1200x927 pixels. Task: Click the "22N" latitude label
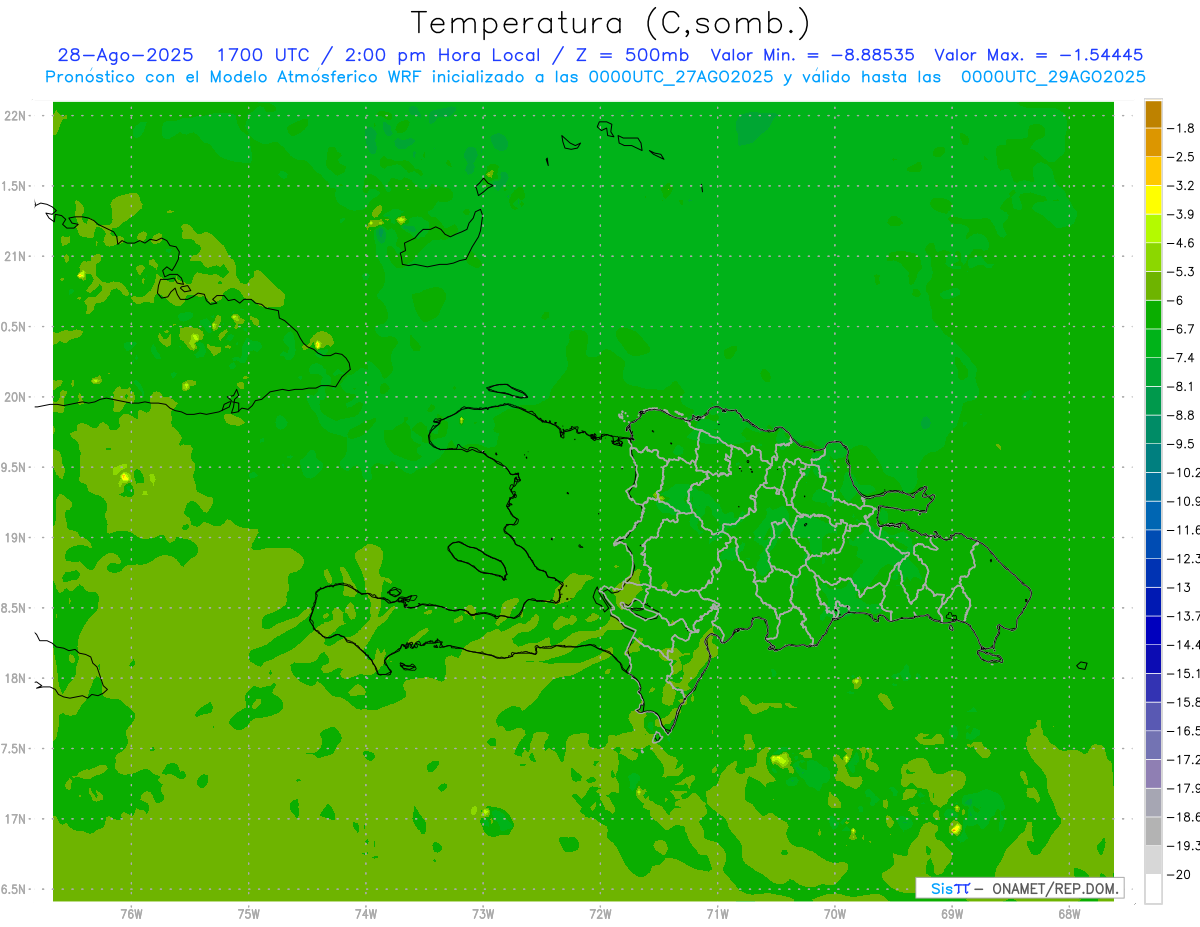[x=17, y=116]
